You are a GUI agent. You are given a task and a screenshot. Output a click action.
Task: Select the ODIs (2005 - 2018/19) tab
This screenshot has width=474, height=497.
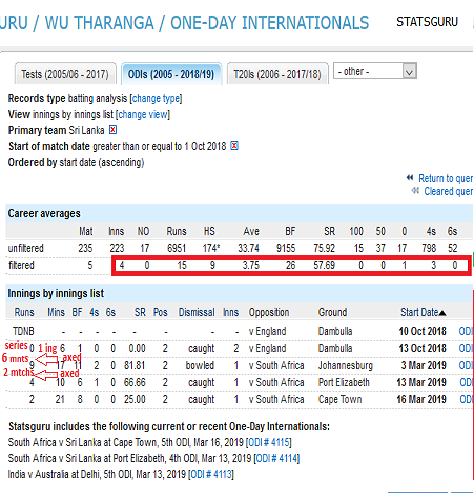171,74
